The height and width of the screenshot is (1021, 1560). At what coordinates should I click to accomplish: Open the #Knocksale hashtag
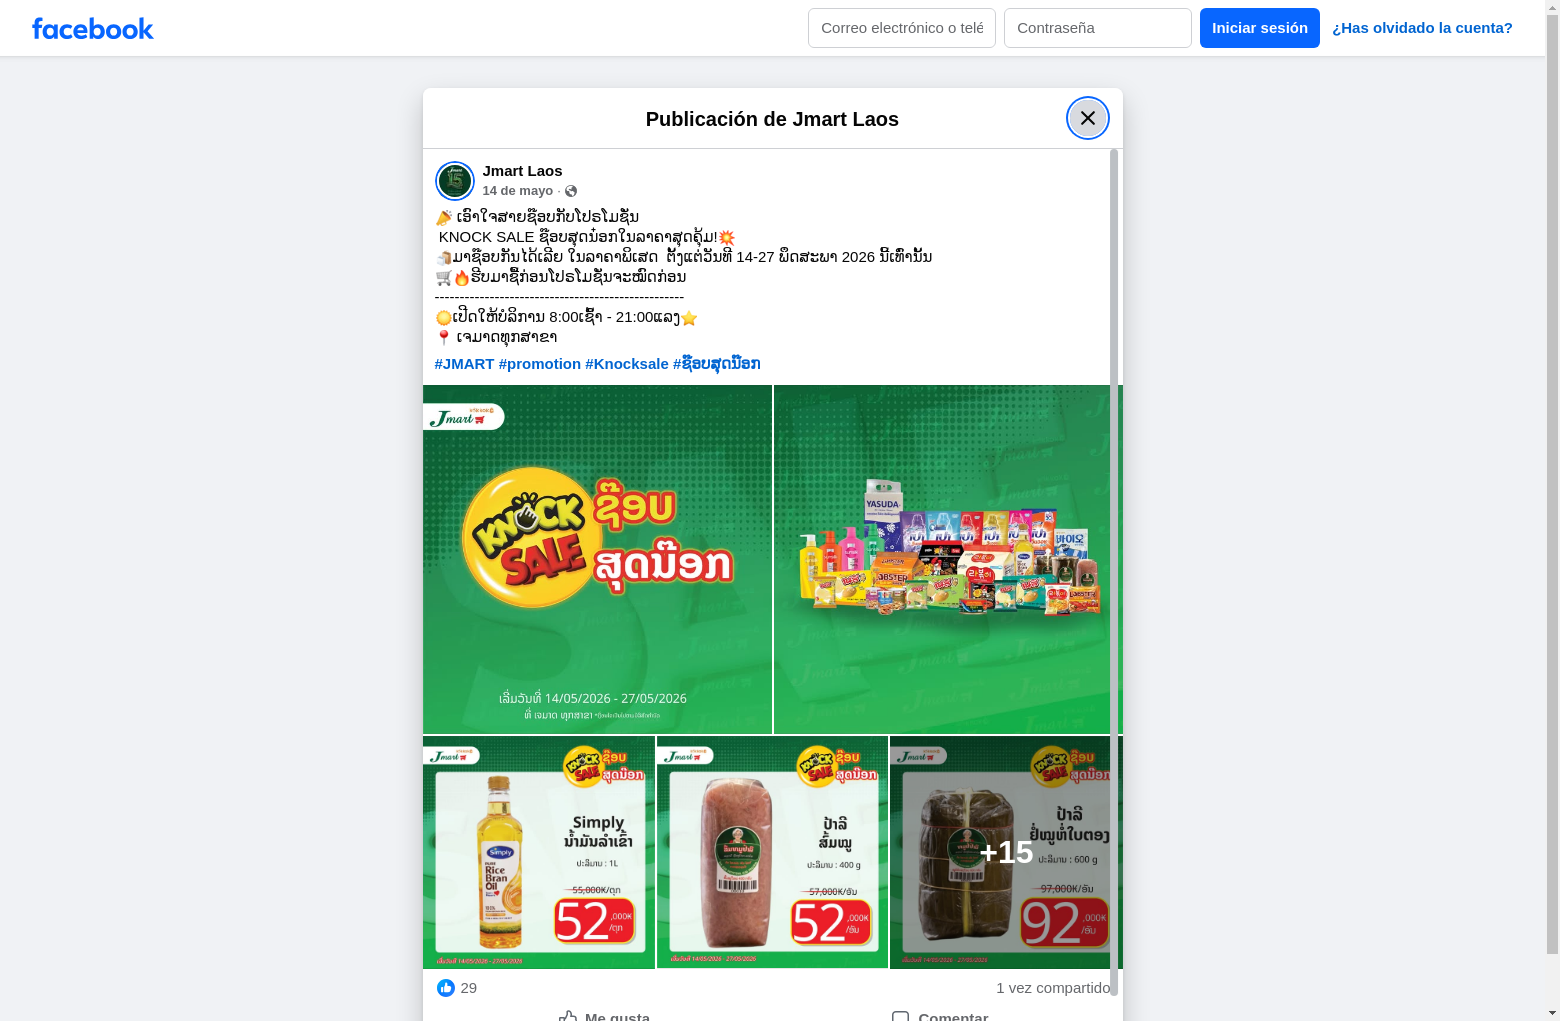point(627,364)
